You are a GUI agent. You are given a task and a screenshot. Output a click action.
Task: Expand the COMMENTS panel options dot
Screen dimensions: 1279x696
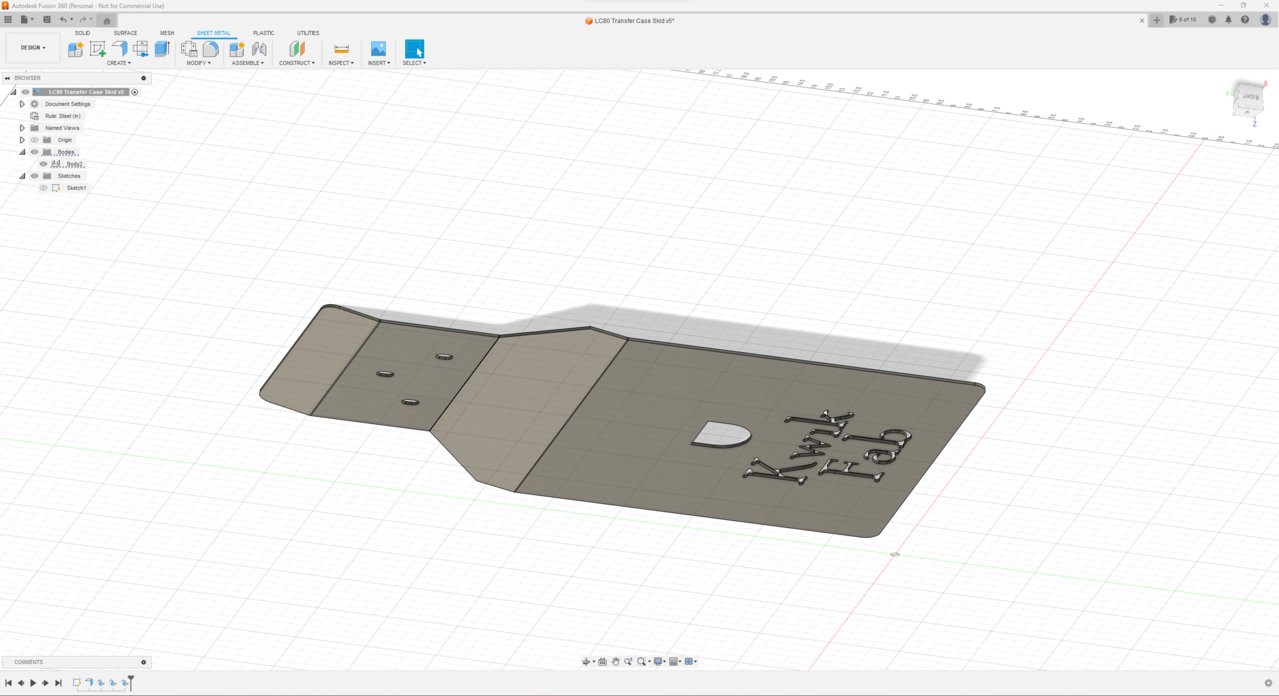click(143, 662)
